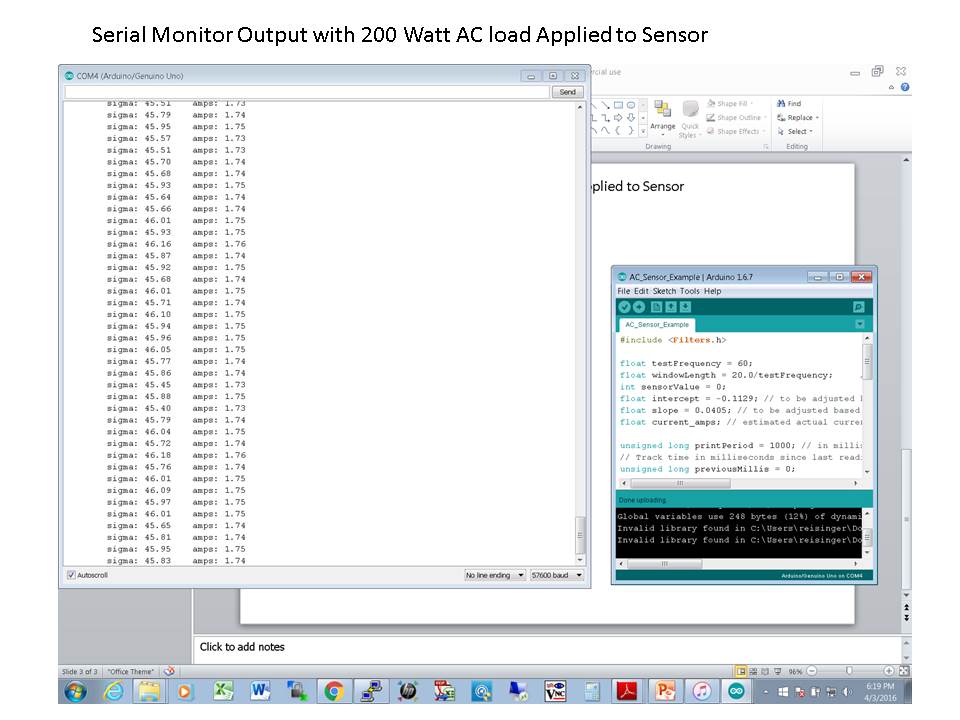Click the PowerPoint Arrange icon
The height and width of the screenshot is (720, 960).
[662, 117]
